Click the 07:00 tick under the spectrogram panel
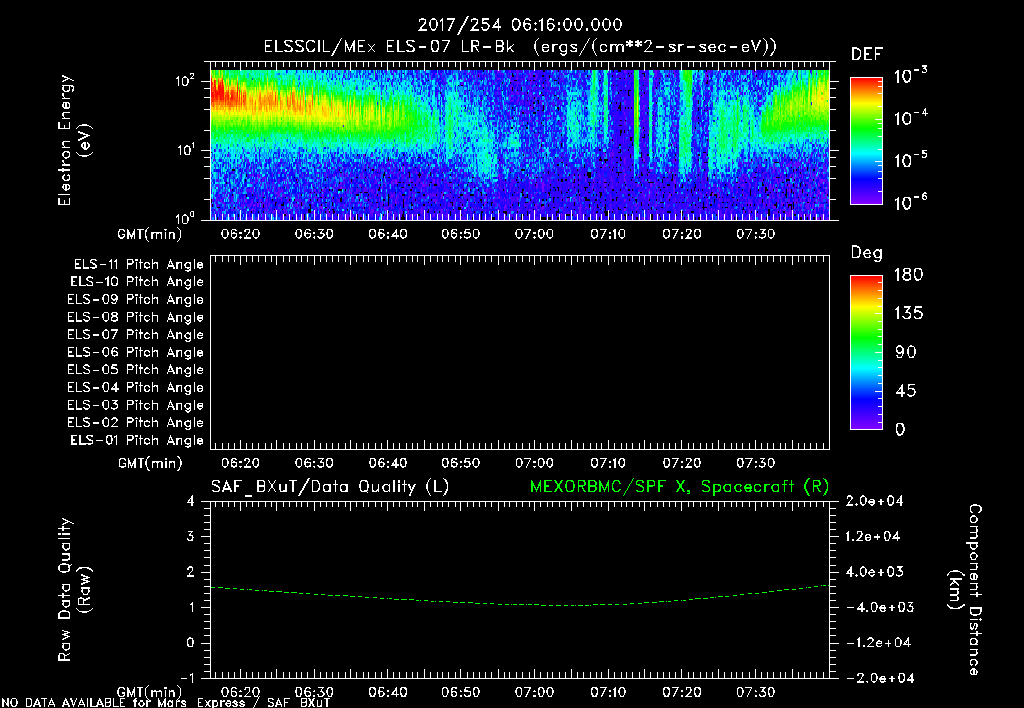1024x708 pixels. coord(534,234)
